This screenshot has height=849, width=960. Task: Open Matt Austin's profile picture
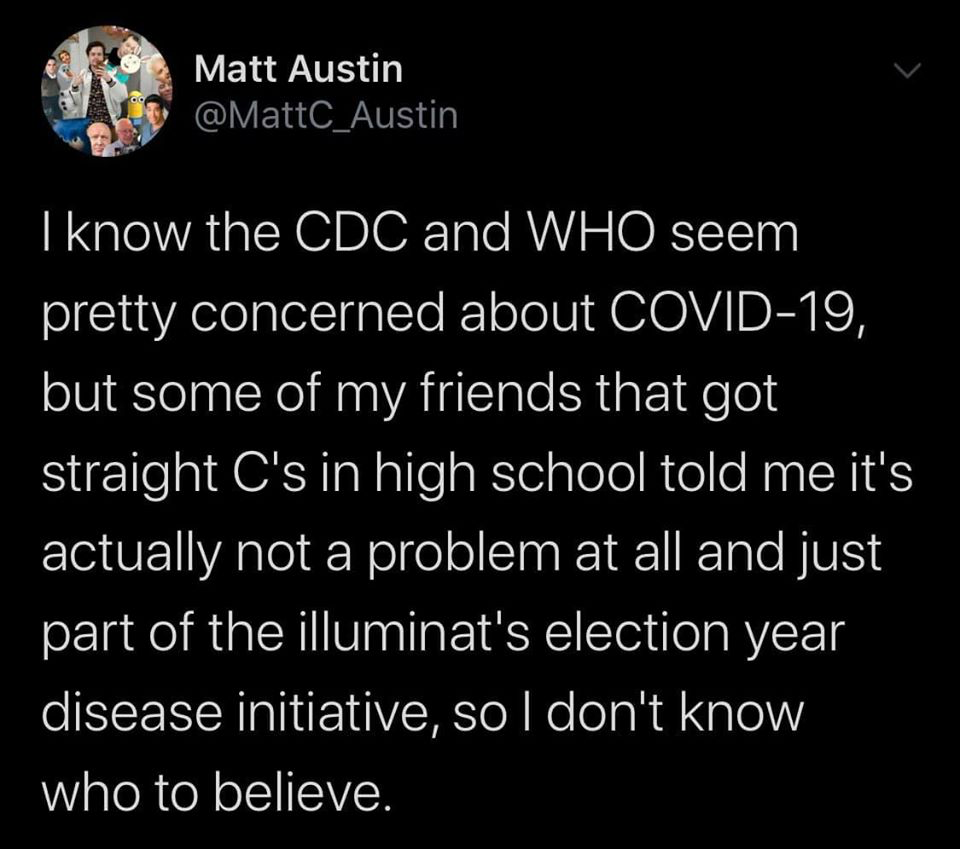point(105,92)
